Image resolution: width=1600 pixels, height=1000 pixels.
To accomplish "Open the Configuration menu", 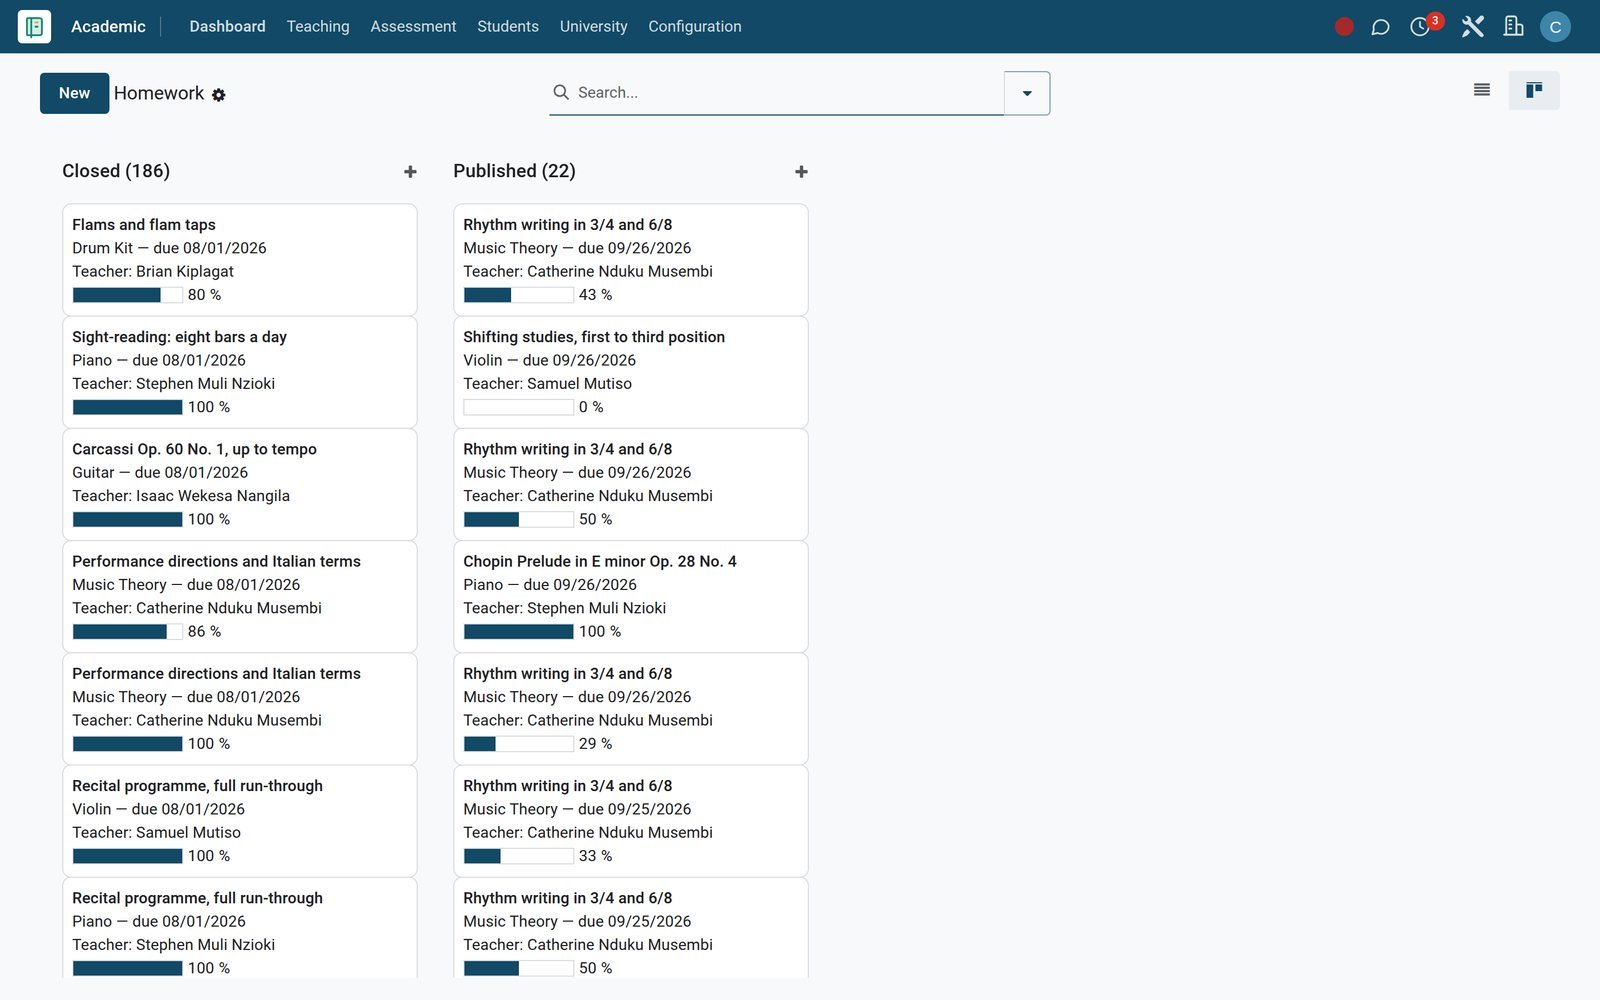I will pyautogui.click(x=695, y=27).
